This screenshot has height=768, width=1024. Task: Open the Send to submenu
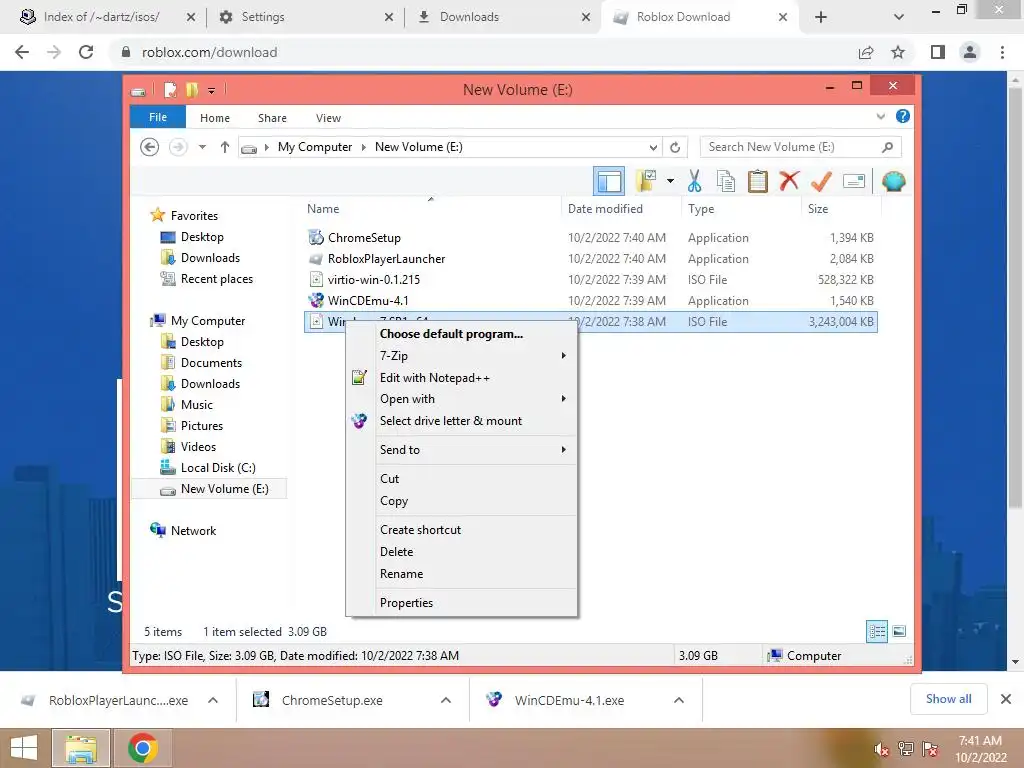pyautogui.click(x=461, y=449)
